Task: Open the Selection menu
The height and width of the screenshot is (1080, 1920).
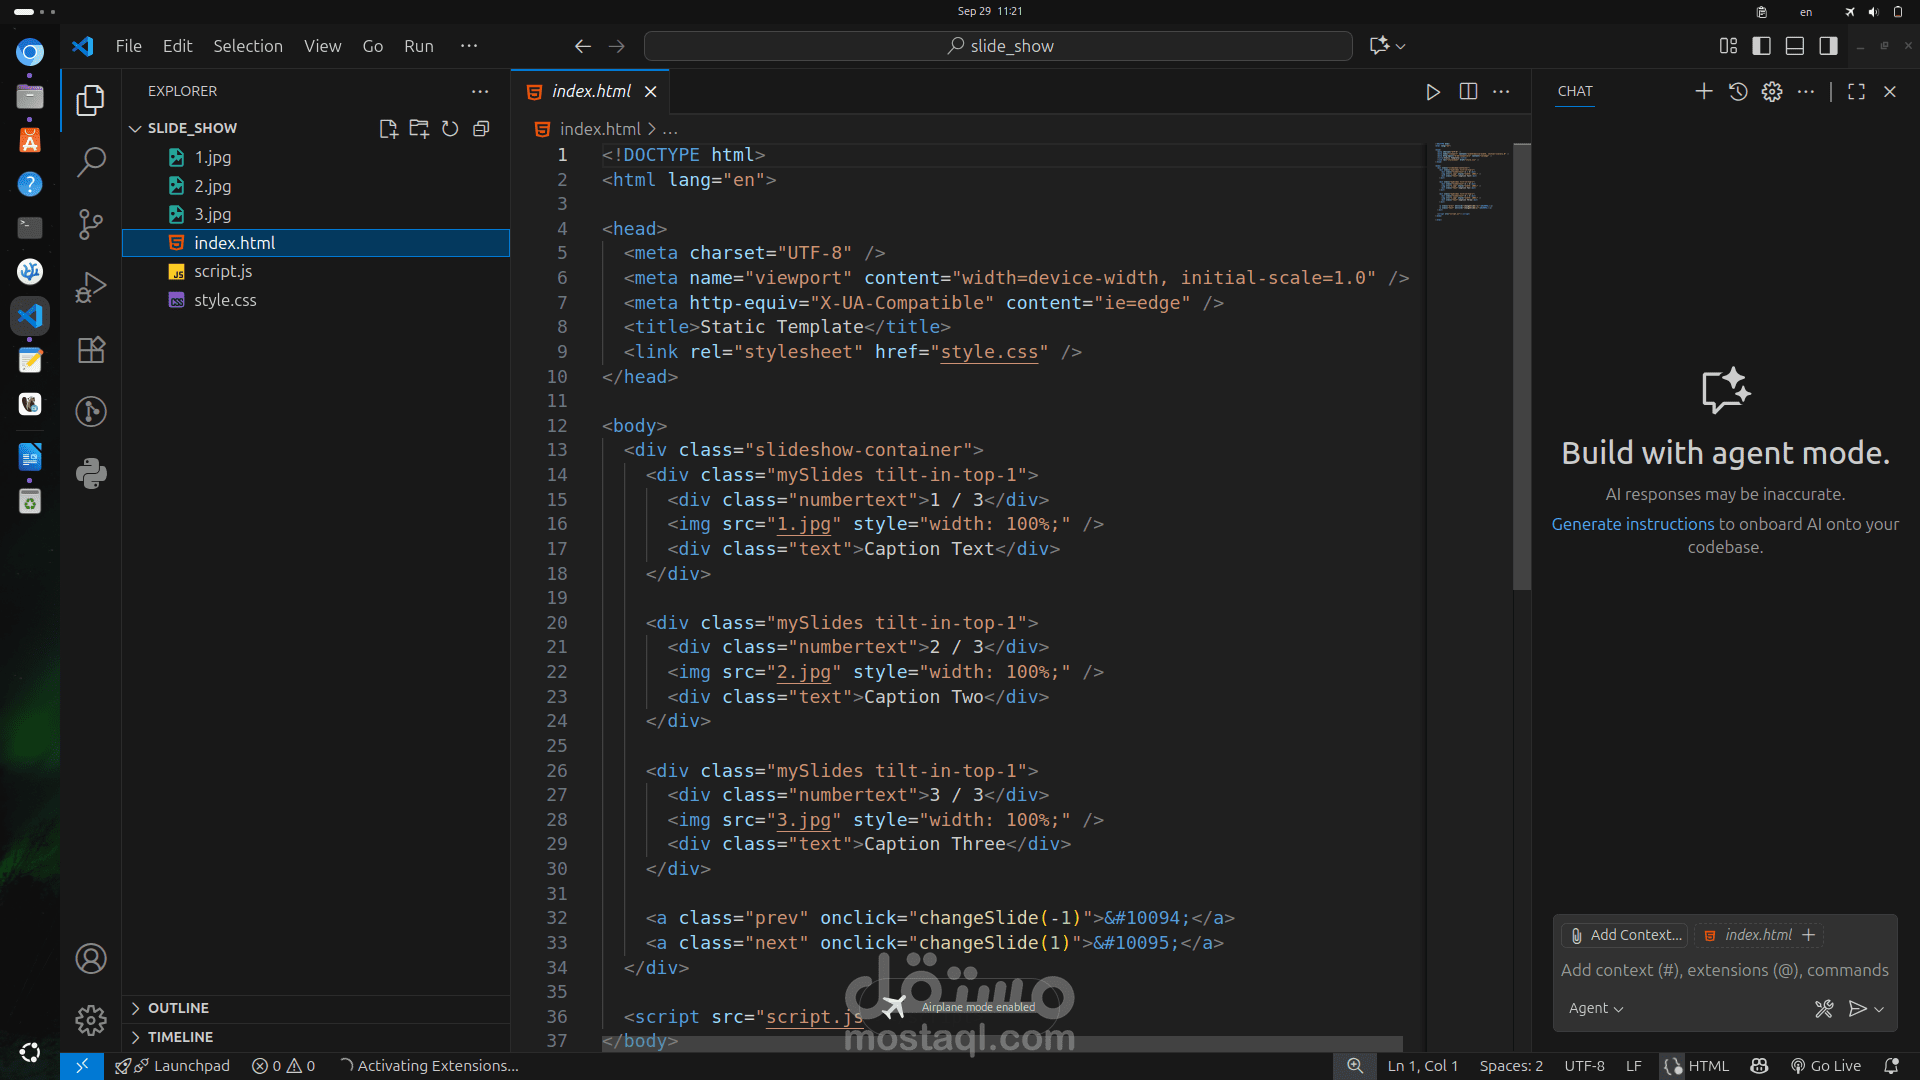Action: (x=247, y=46)
